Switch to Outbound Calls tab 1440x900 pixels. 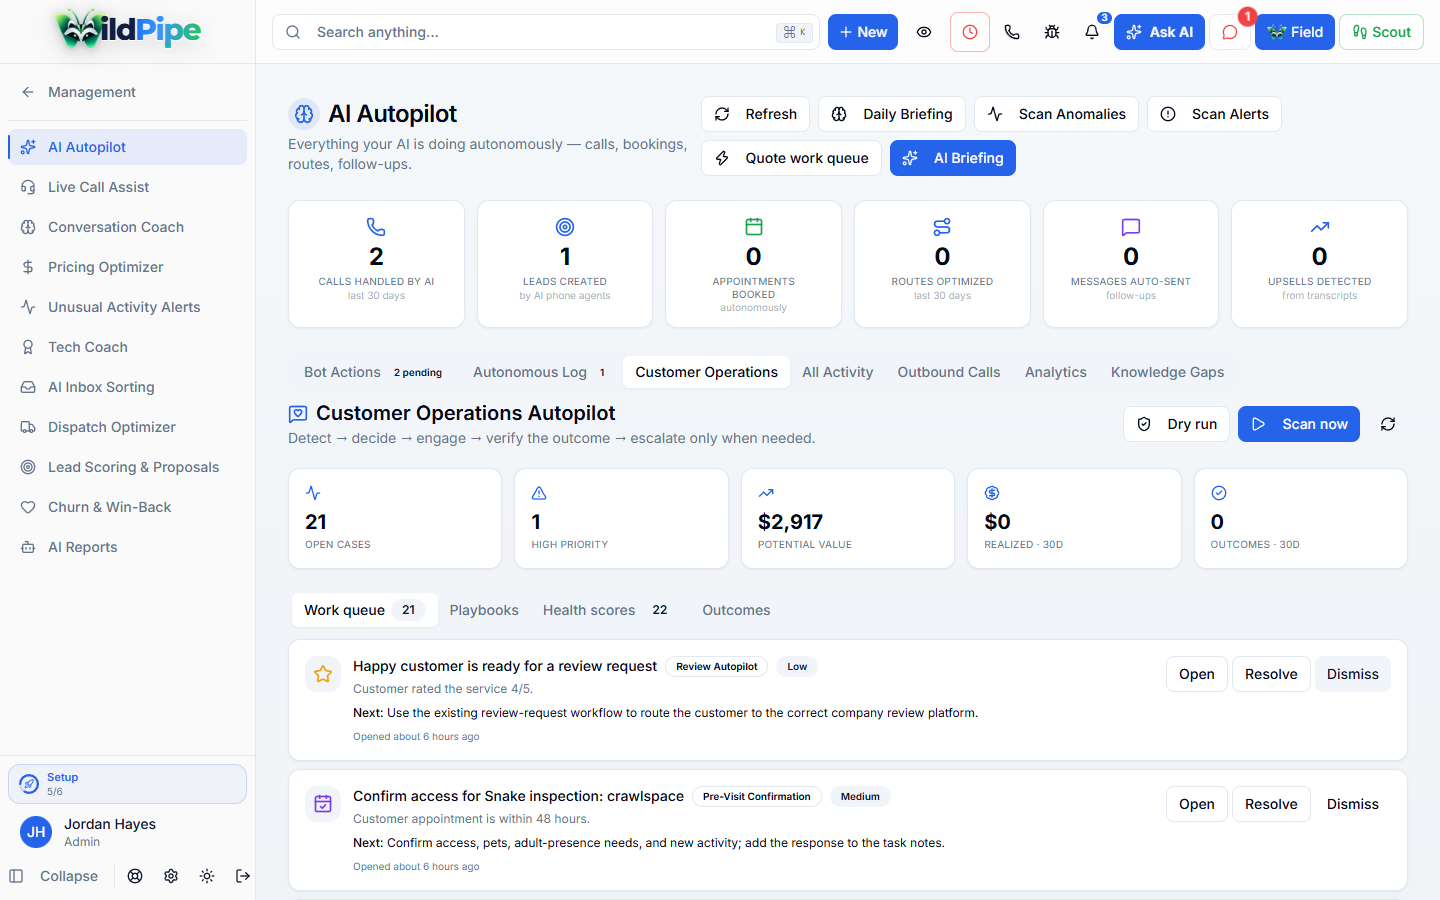pyautogui.click(x=949, y=372)
